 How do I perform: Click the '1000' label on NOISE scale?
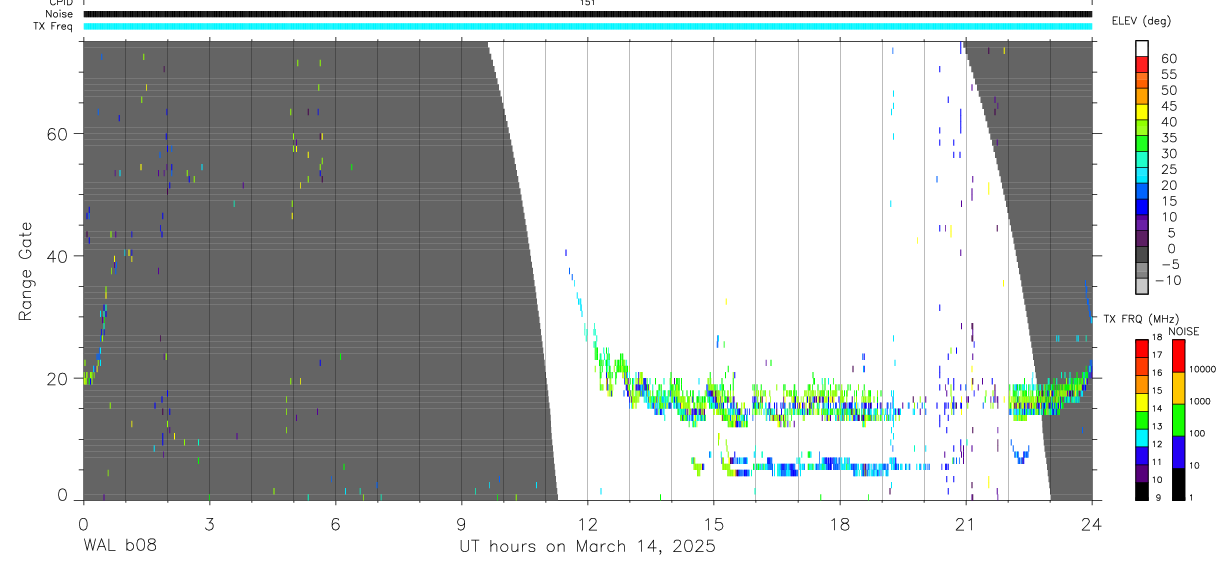click(1199, 401)
